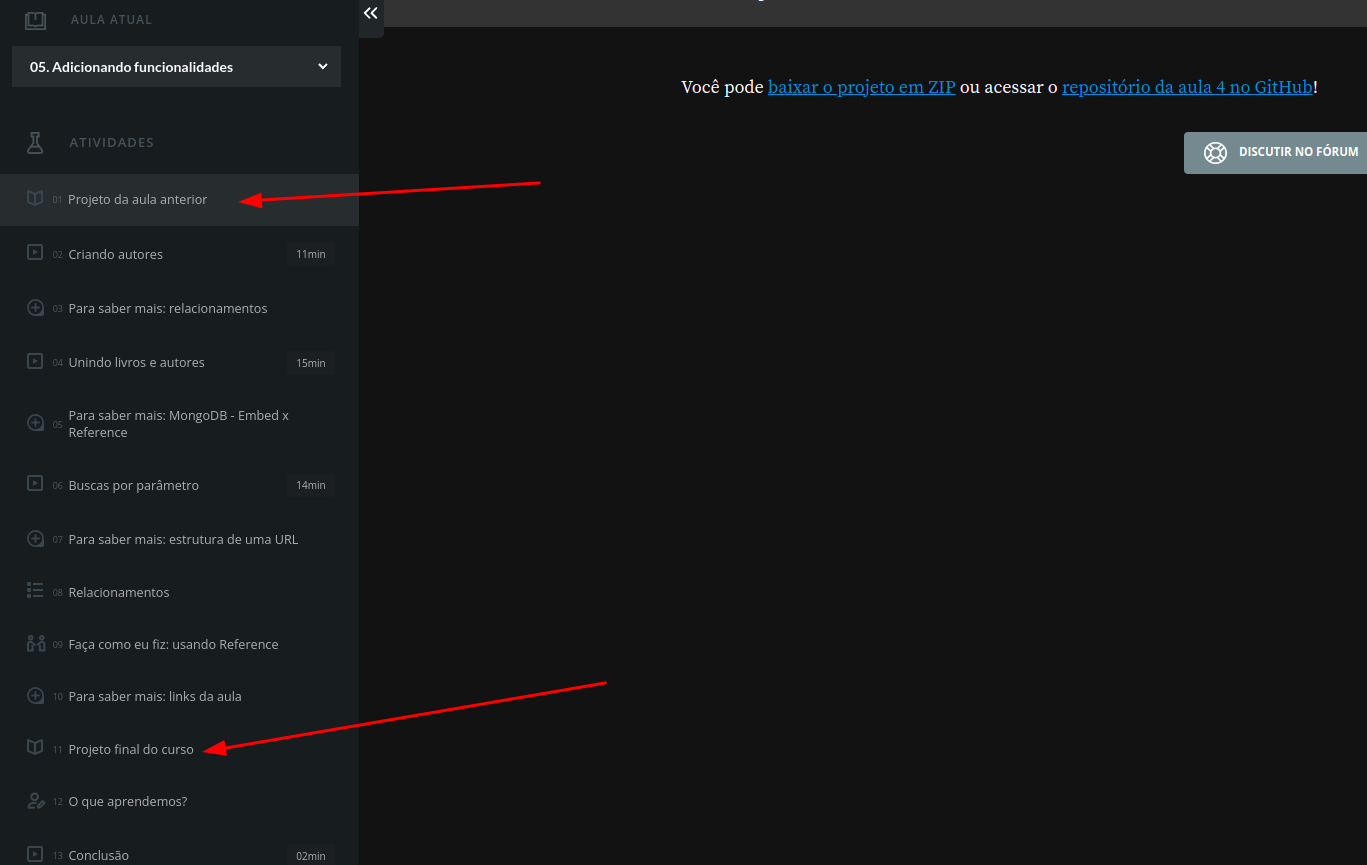Click the flask icon beside Atividades
Image resolution: width=1367 pixels, height=865 pixels.
35,142
